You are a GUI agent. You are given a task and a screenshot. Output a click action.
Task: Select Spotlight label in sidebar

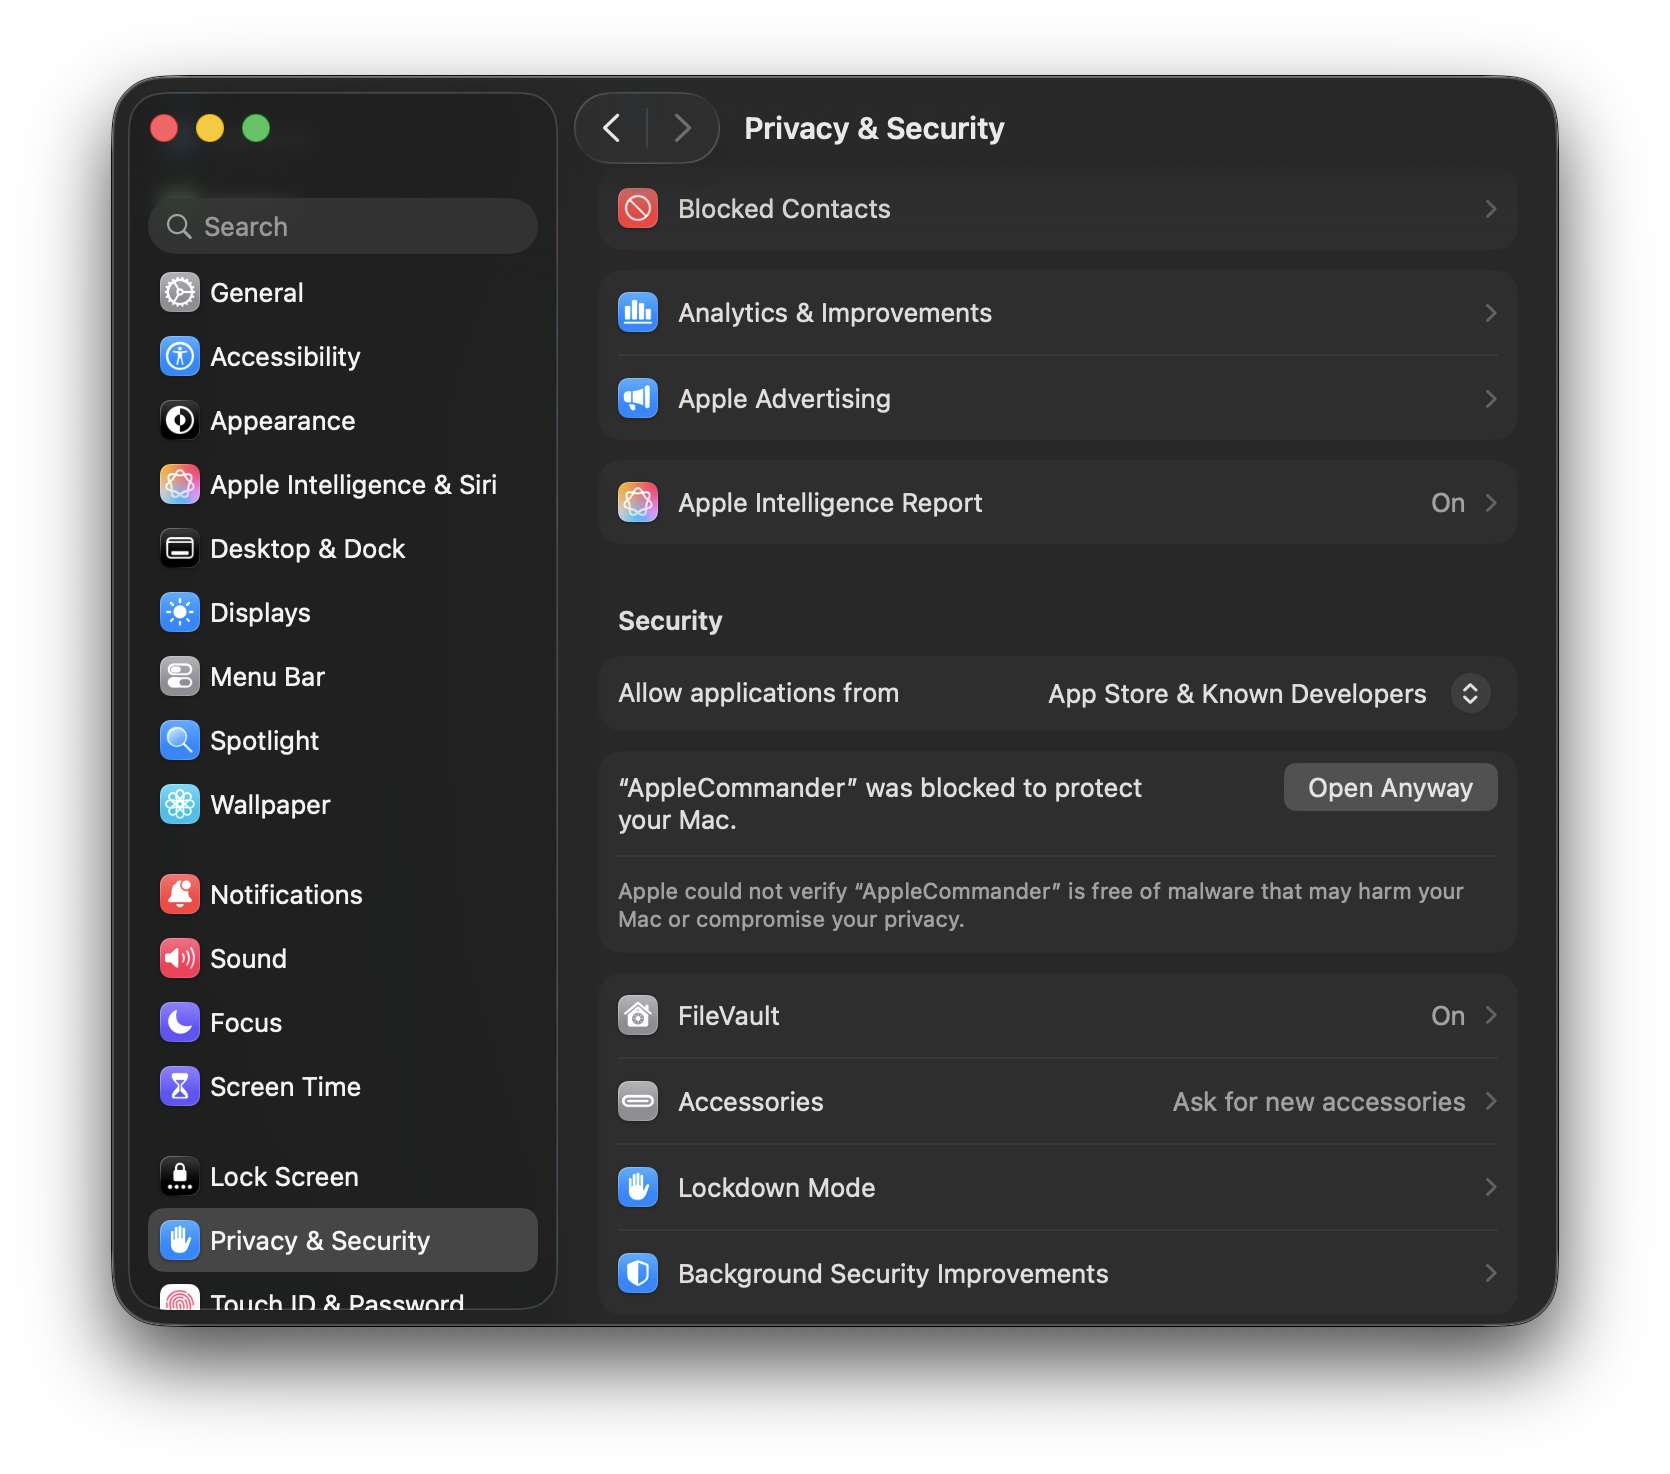tap(264, 741)
